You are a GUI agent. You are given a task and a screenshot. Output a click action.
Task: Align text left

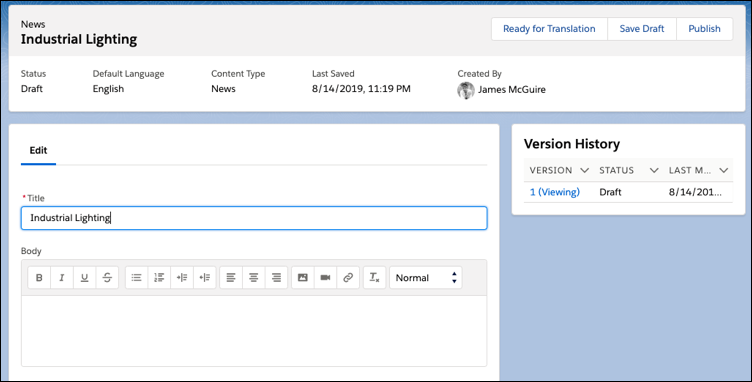(x=231, y=278)
